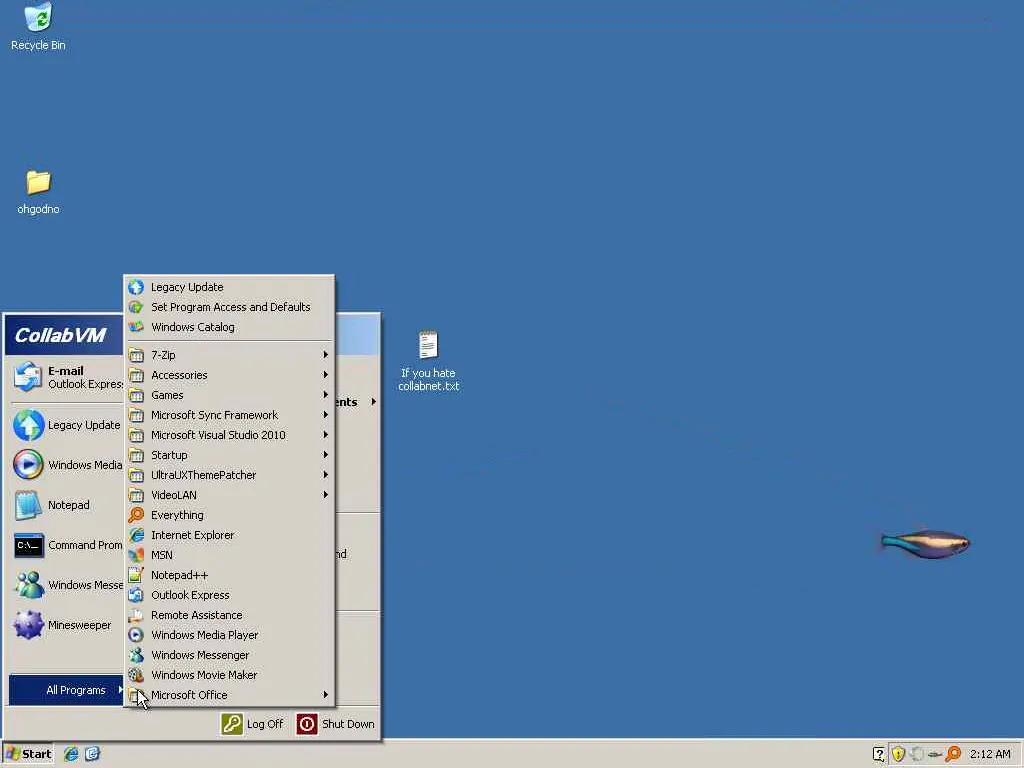Screen dimensions: 1024x768
Task: Click the security shield tray icon
Action: (x=899, y=754)
